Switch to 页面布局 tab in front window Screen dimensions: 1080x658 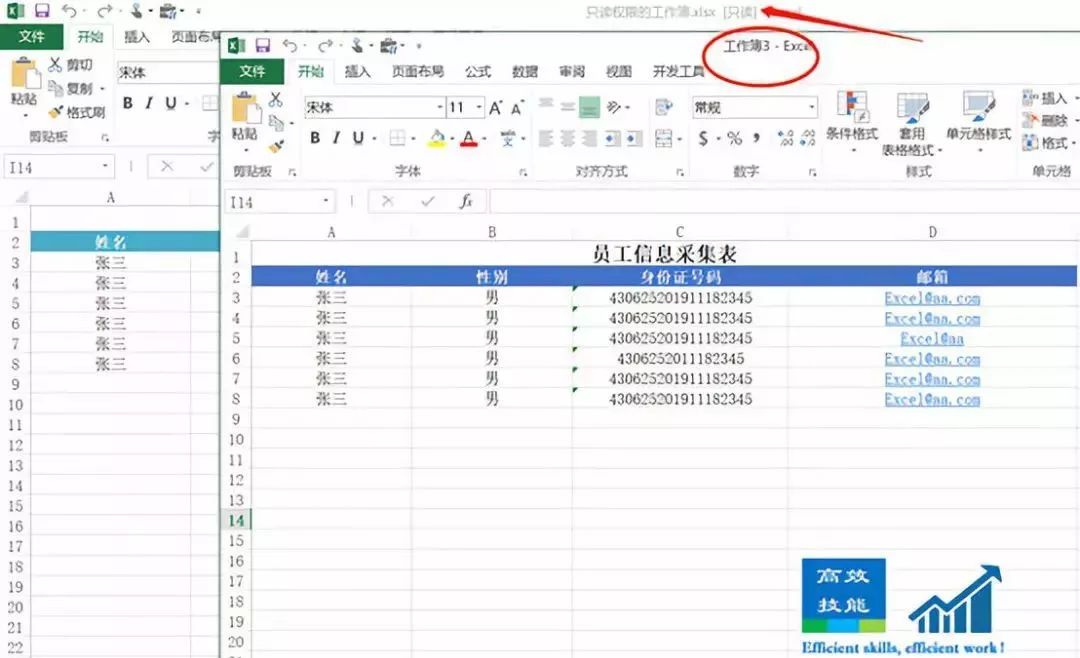click(x=418, y=72)
